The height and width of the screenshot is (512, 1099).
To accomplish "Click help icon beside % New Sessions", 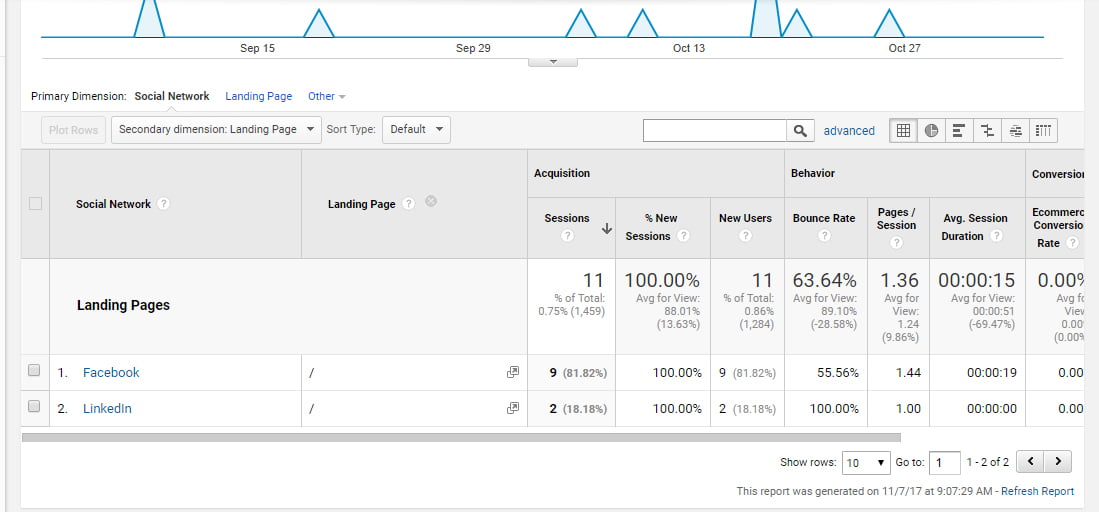I will [x=683, y=236].
